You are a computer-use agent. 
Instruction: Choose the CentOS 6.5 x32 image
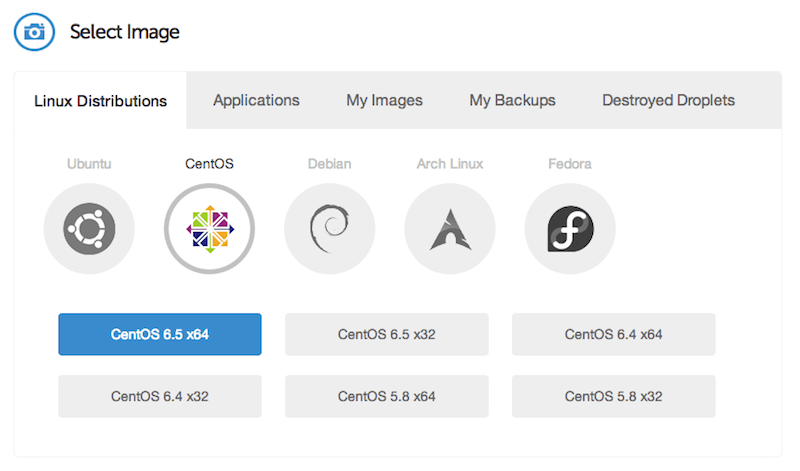(387, 334)
